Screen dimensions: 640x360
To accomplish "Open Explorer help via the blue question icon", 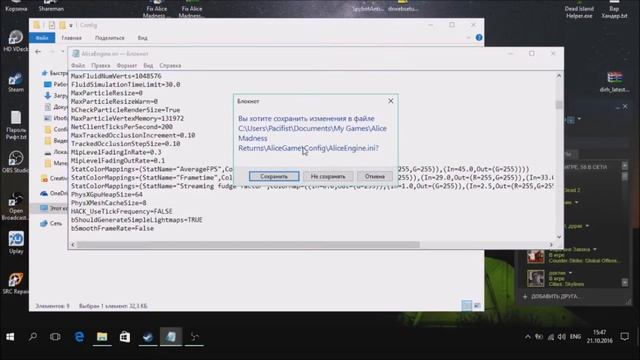I will (479, 38).
